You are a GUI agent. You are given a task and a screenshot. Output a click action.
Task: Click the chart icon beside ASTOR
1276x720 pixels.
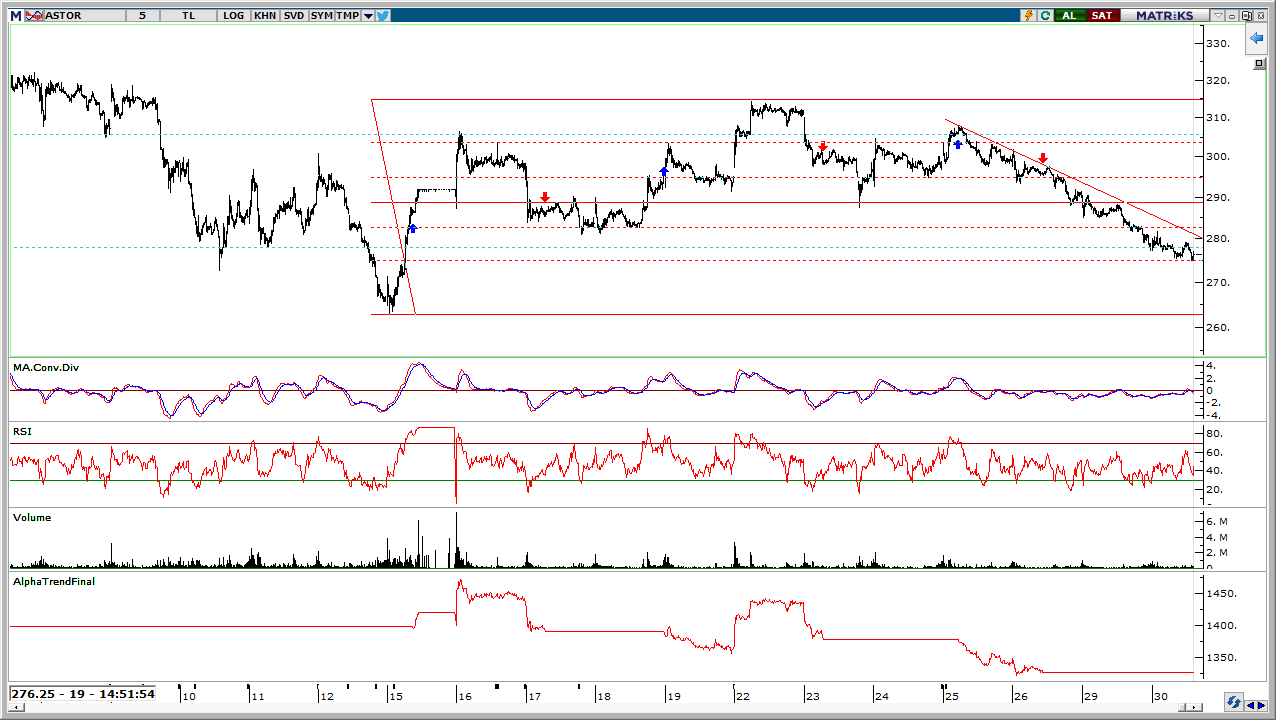coord(34,16)
